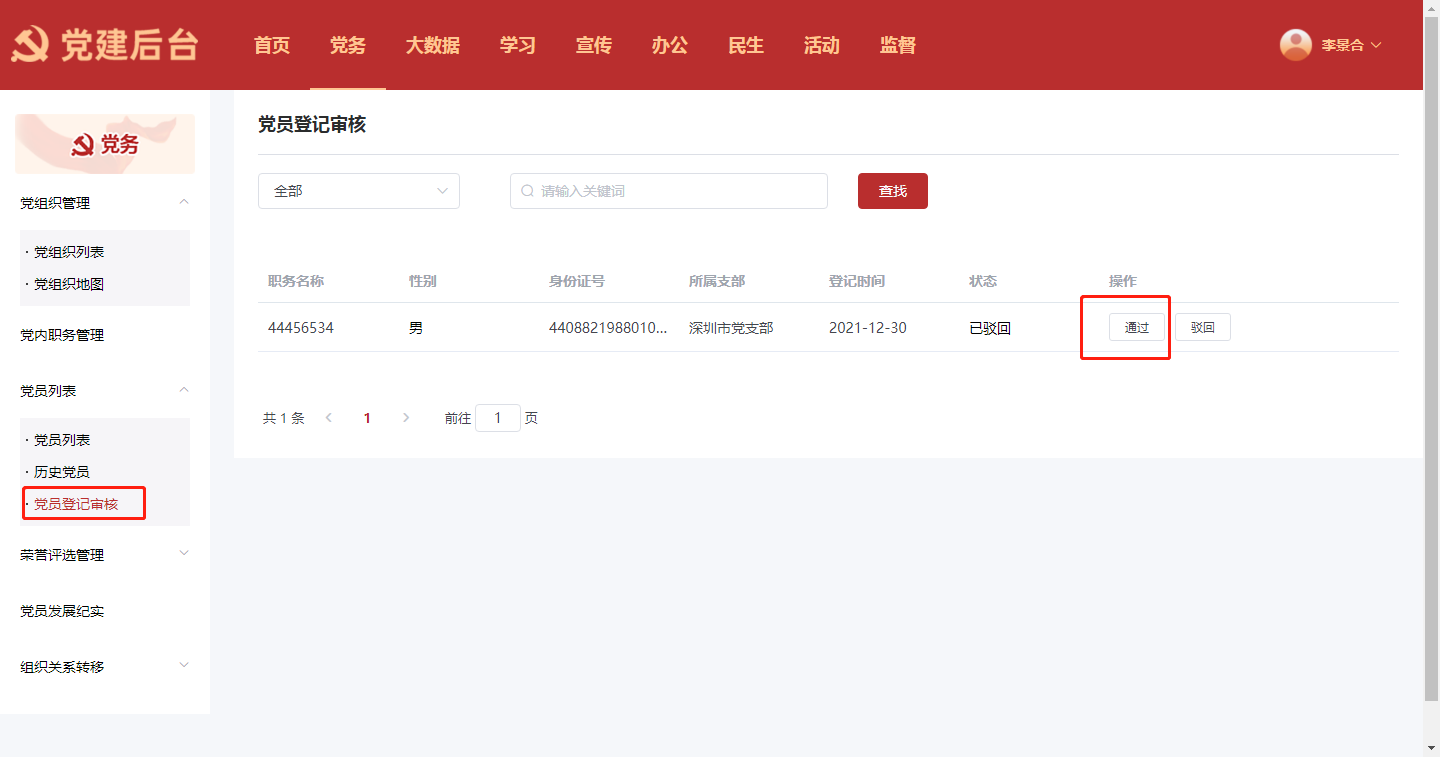The width and height of the screenshot is (1440, 757).
Task: Click the 党务 sidebar banner image
Action: pos(105,144)
